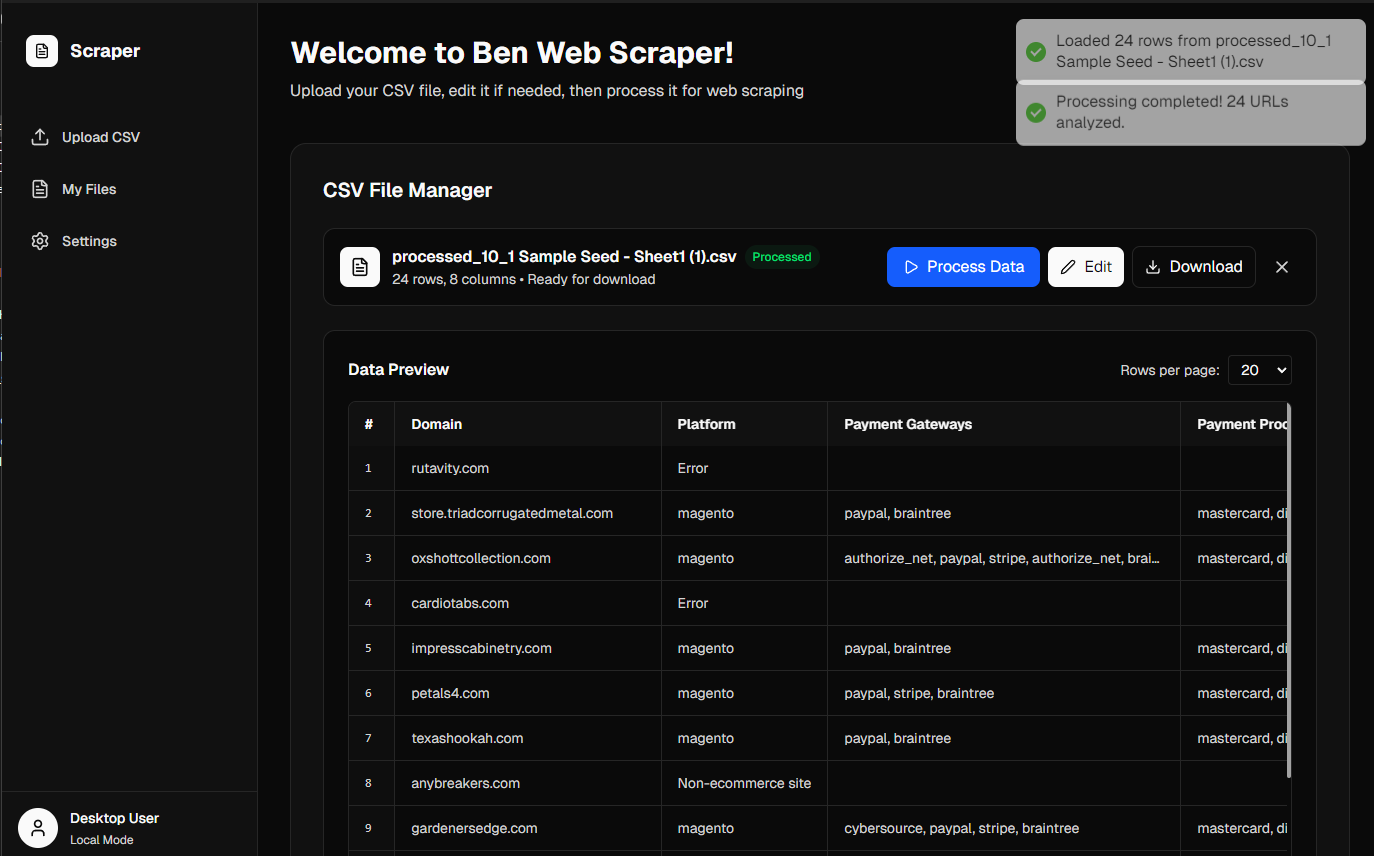
Task: Go to My Files in sidebar
Action: tap(130, 189)
